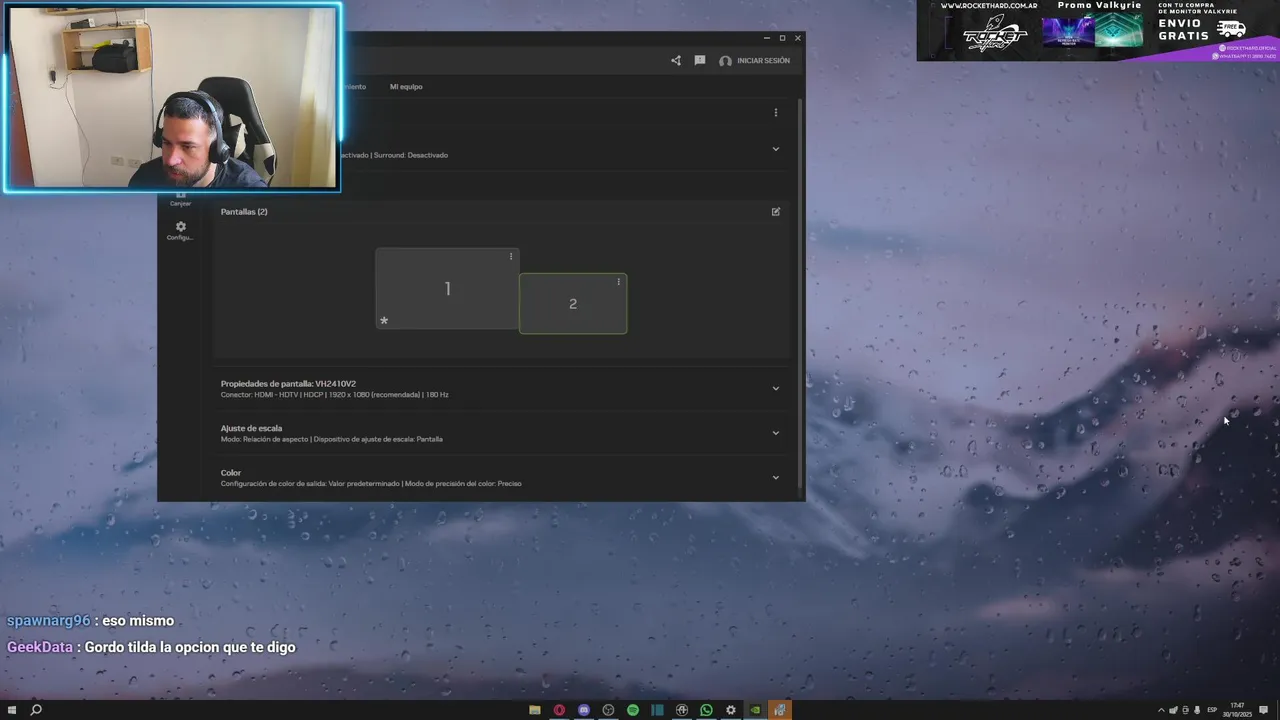Open Spotify from the taskbar
1280x720 pixels.
(x=633, y=710)
